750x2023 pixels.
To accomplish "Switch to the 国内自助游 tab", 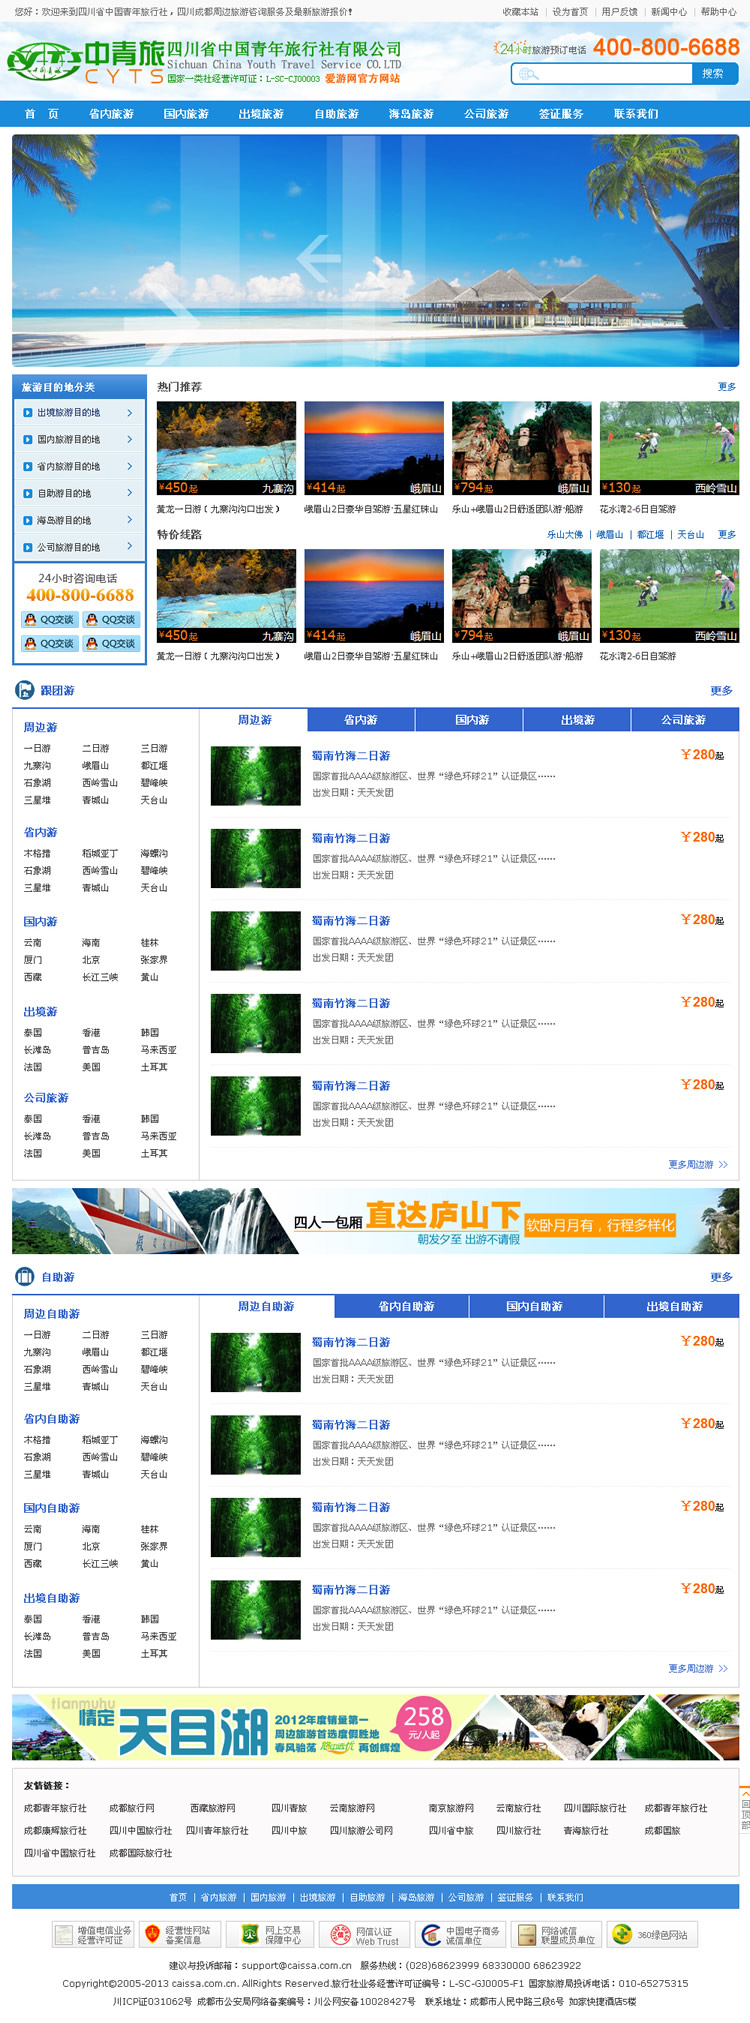I will [x=534, y=1306].
